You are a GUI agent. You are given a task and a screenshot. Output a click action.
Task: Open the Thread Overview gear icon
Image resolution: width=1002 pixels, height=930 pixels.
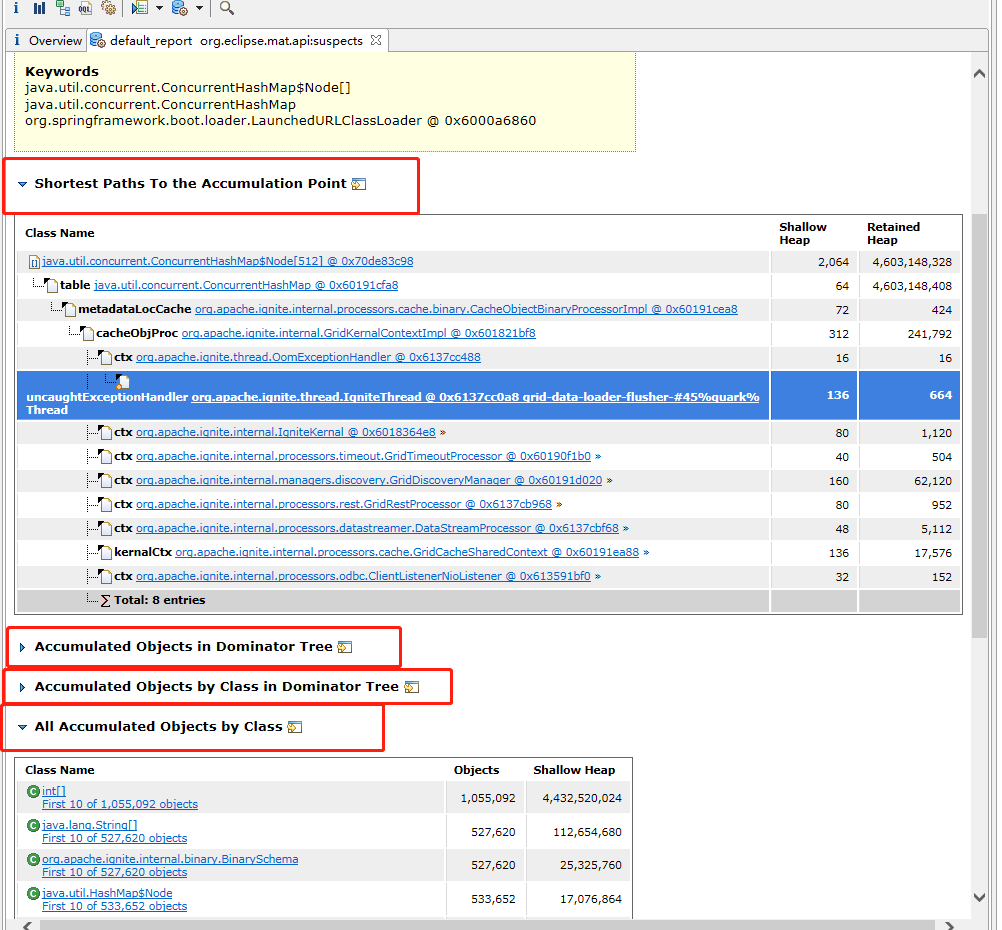point(108,8)
